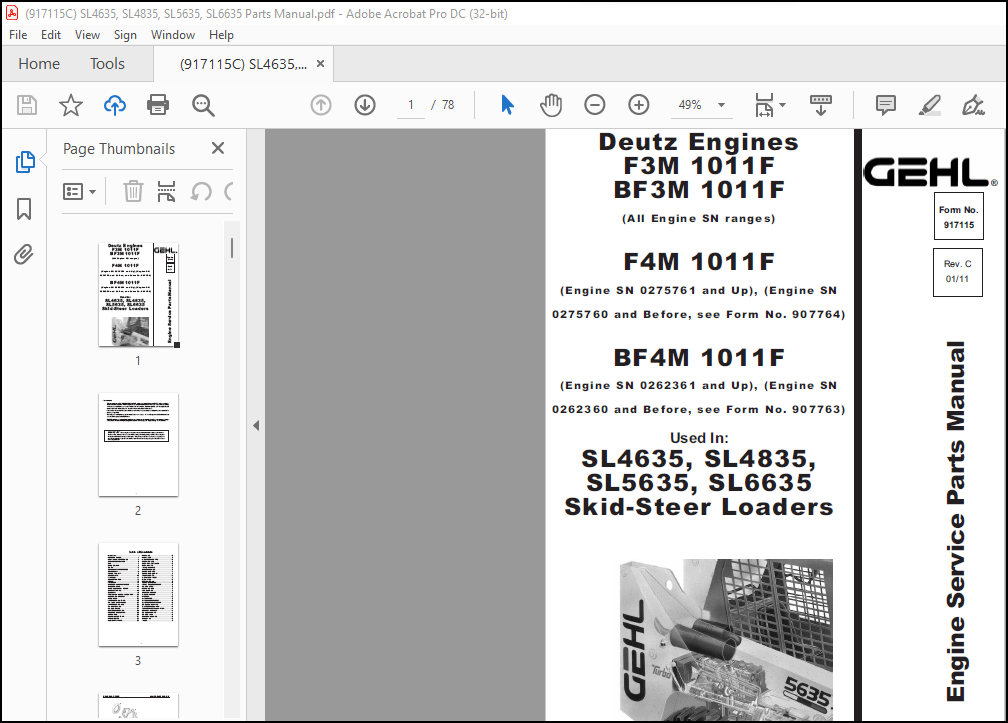Click the 'Deutz Engines' heading

tap(699, 141)
